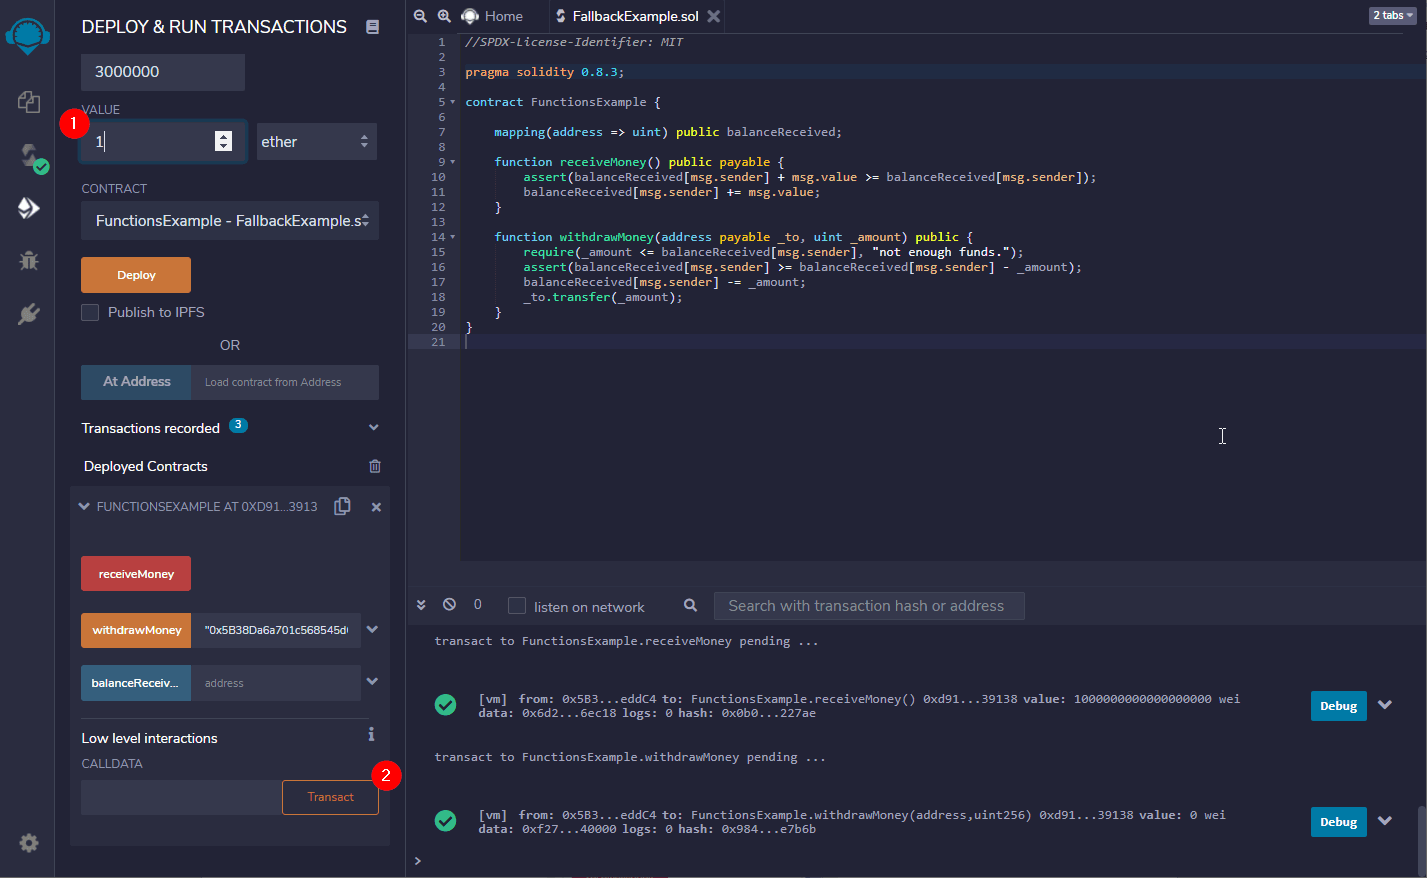The image size is (1427, 878).
Task: Click the withdrawMoney function button
Action: [136, 630]
